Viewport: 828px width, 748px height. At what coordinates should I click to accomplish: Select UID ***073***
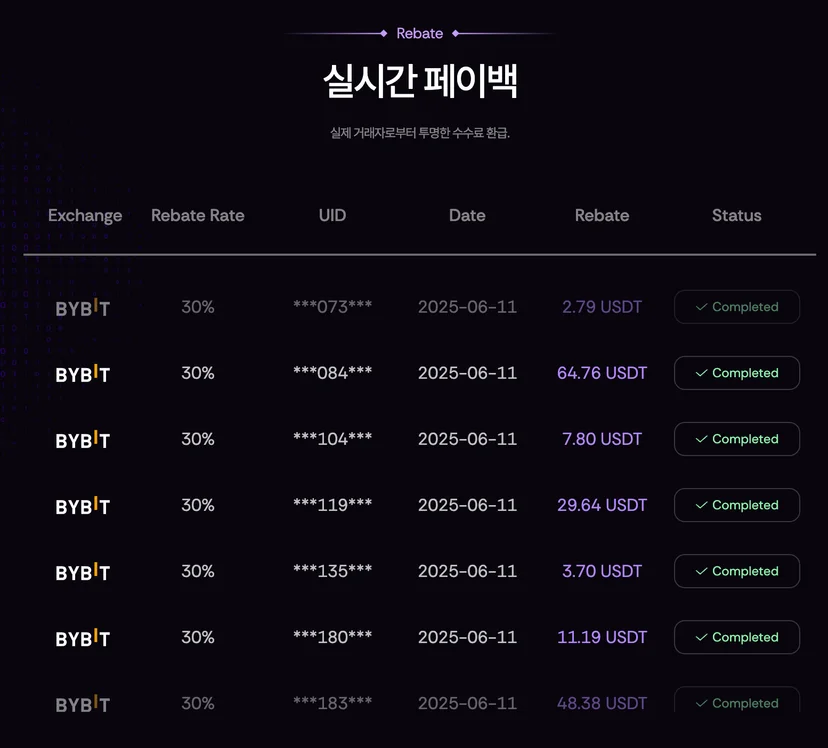pos(333,306)
